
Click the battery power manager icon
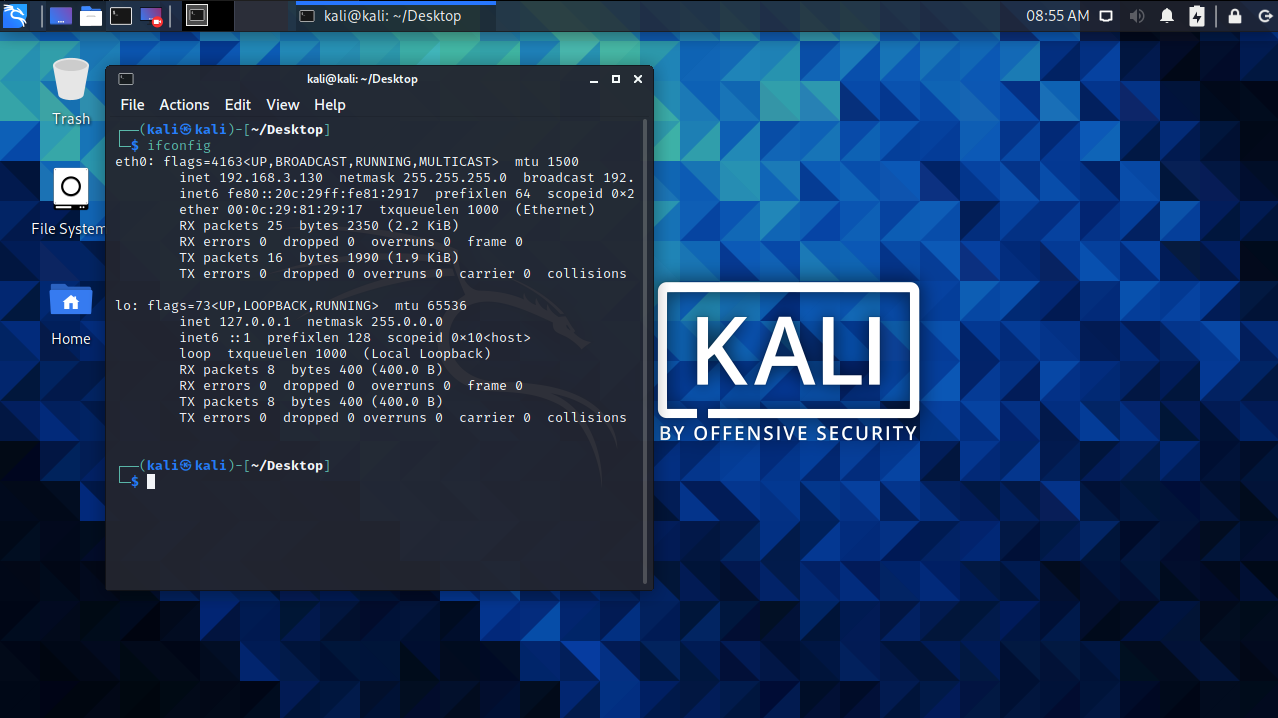(1197, 16)
